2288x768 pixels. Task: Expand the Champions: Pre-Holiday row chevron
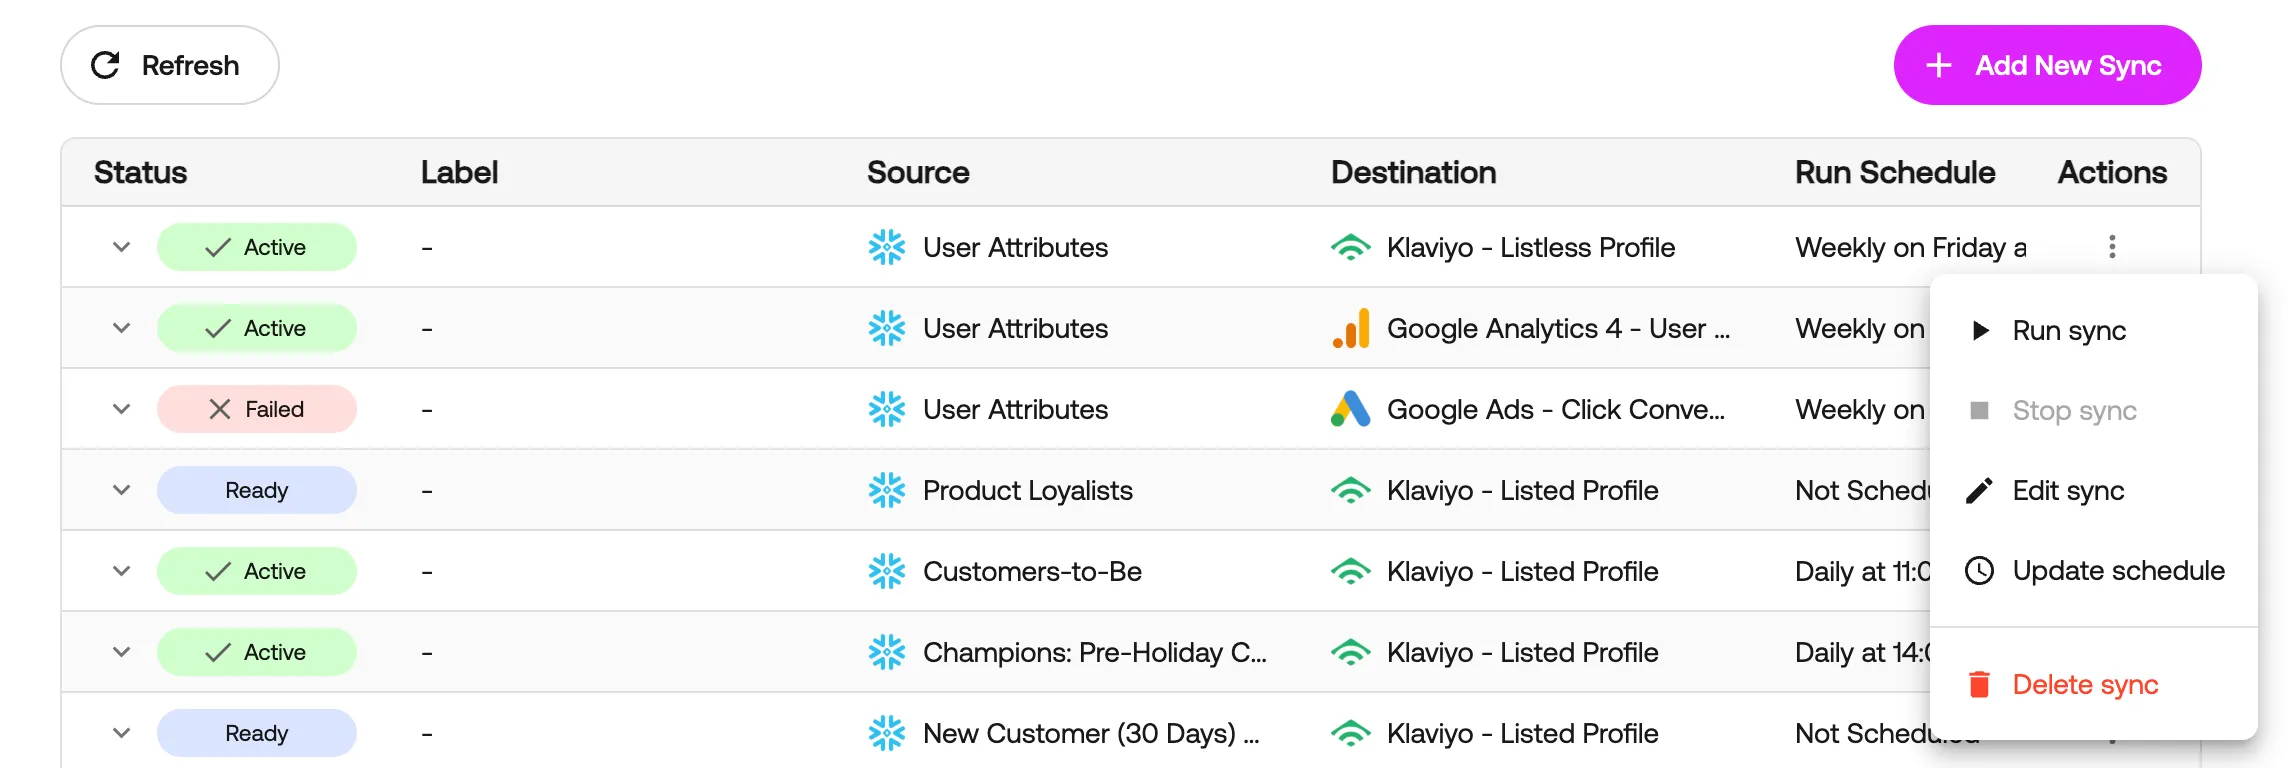(x=122, y=652)
